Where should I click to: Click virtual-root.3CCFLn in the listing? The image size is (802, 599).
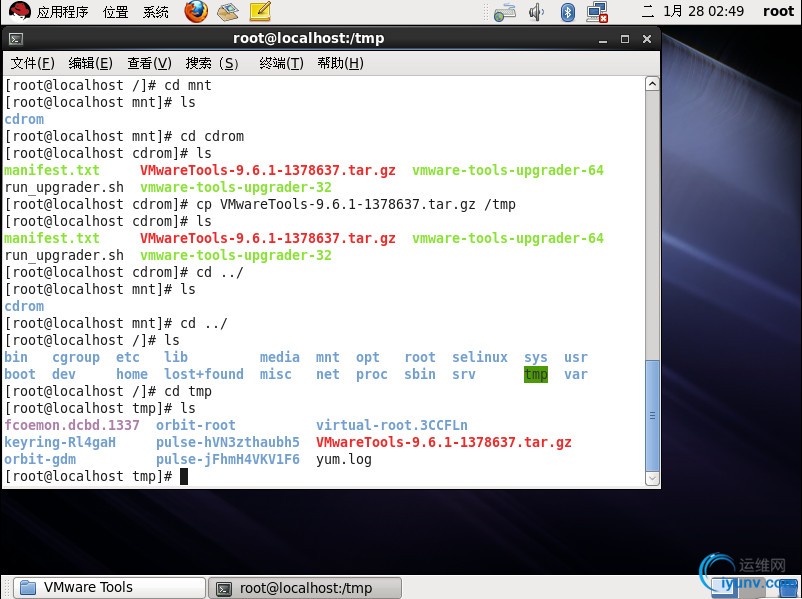[x=392, y=425]
